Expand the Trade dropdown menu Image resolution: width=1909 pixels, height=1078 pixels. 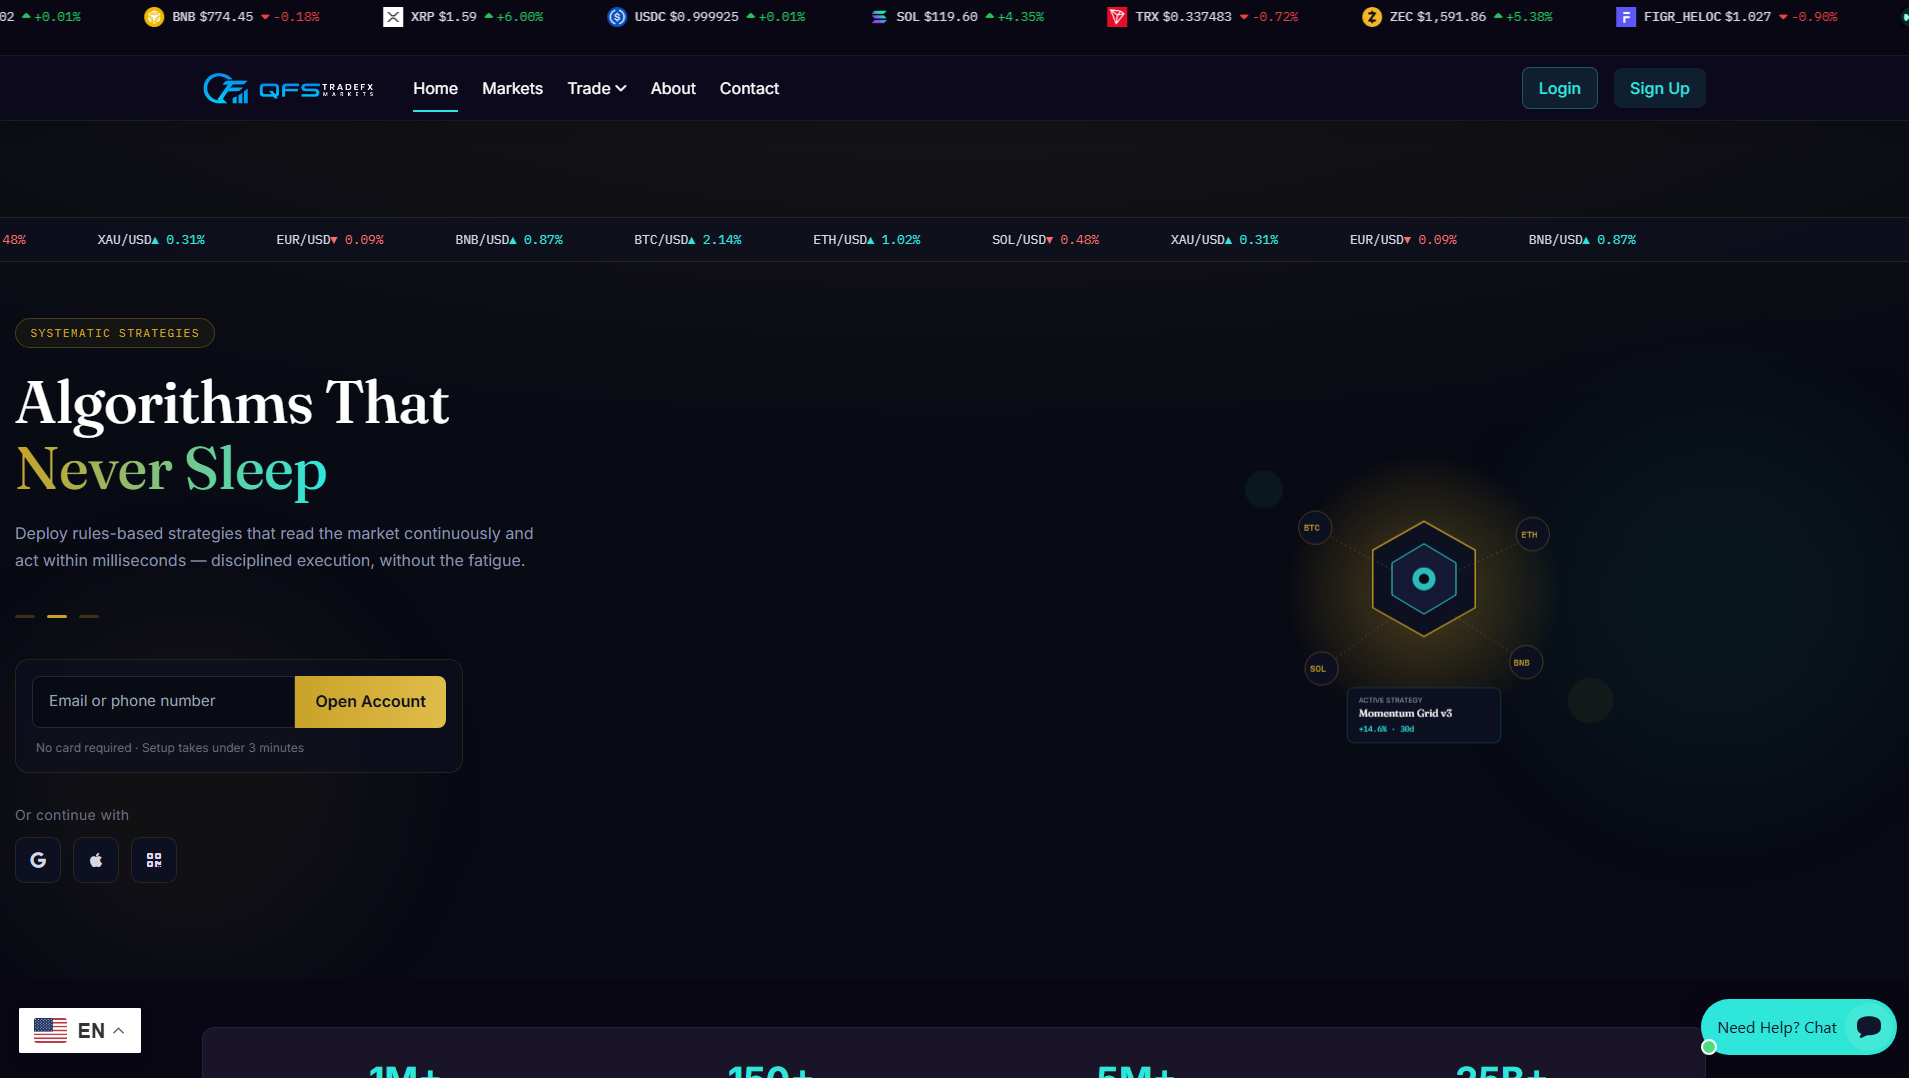click(597, 89)
